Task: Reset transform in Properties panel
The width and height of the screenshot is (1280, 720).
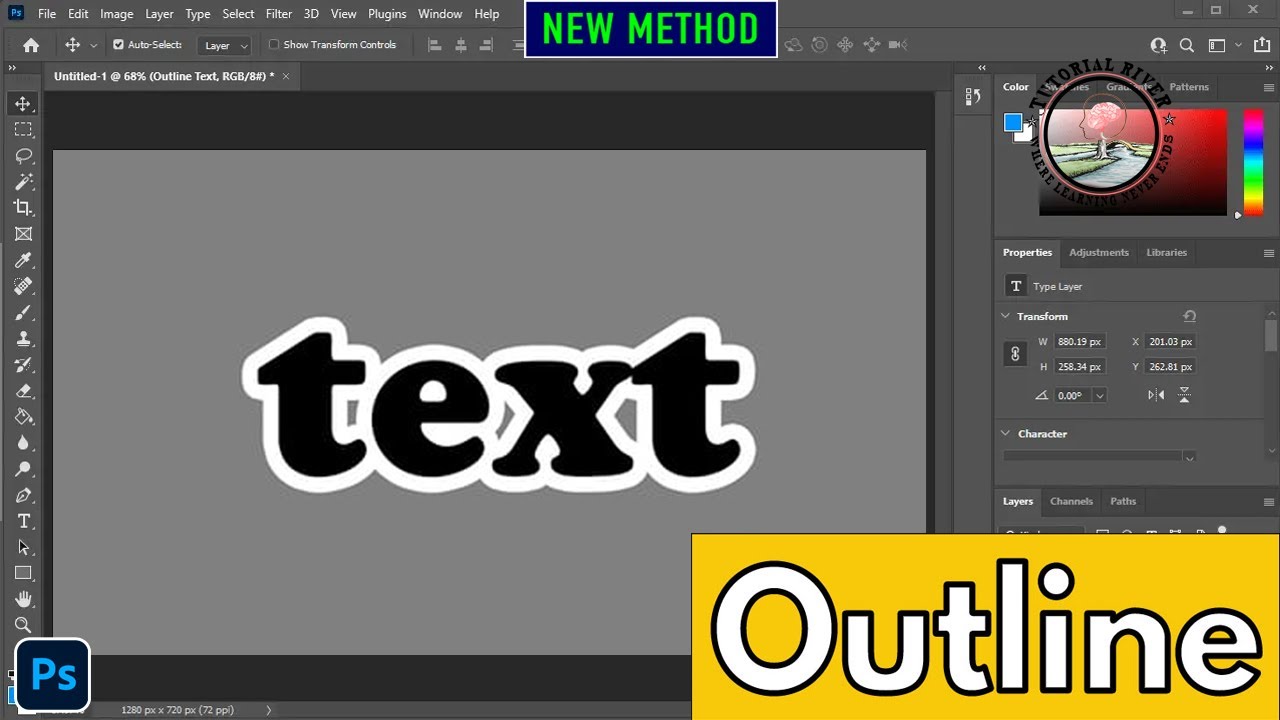Action: click(x=1189, y=316)
